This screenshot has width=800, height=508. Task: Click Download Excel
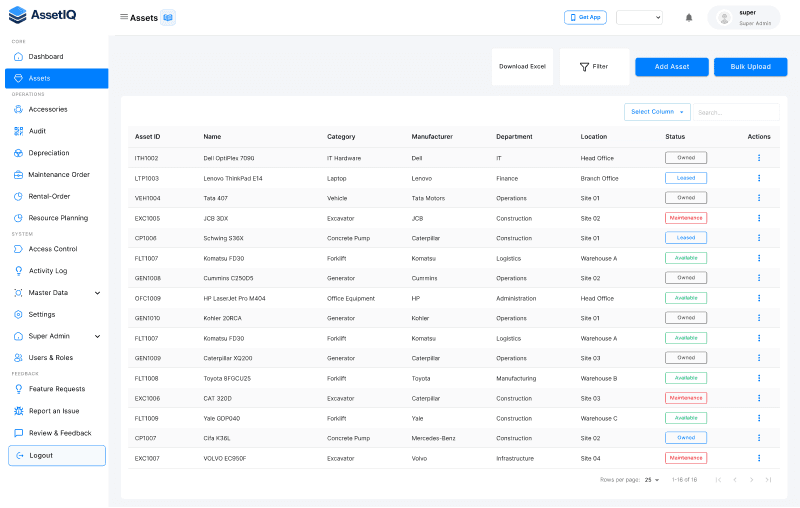(x=522, y=67)
